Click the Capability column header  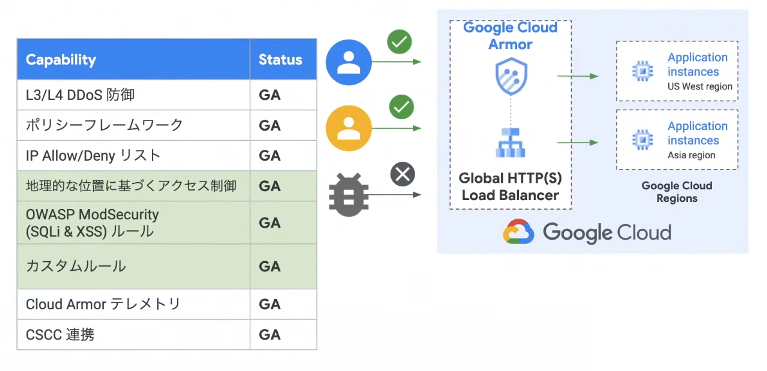134,60
